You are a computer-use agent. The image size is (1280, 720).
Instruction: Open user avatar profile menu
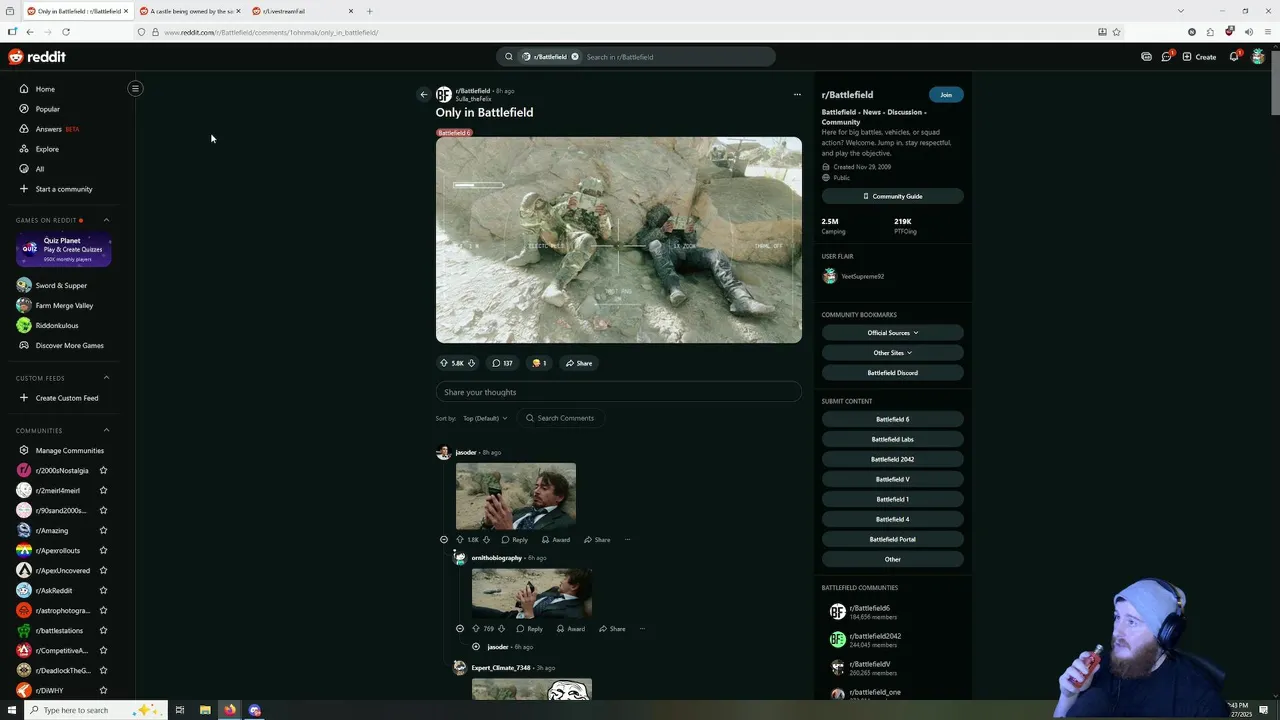coord(1258,57)
